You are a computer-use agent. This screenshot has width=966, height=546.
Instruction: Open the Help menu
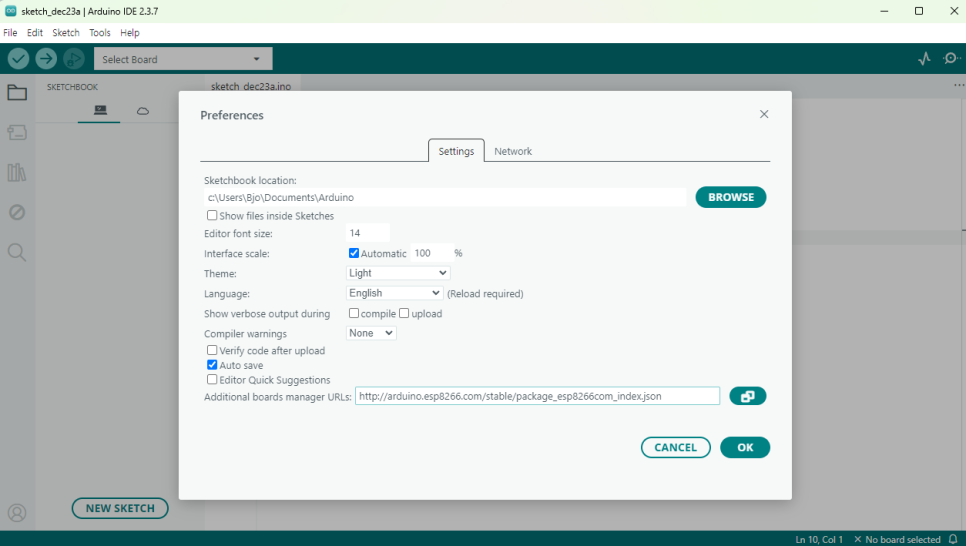129,33
